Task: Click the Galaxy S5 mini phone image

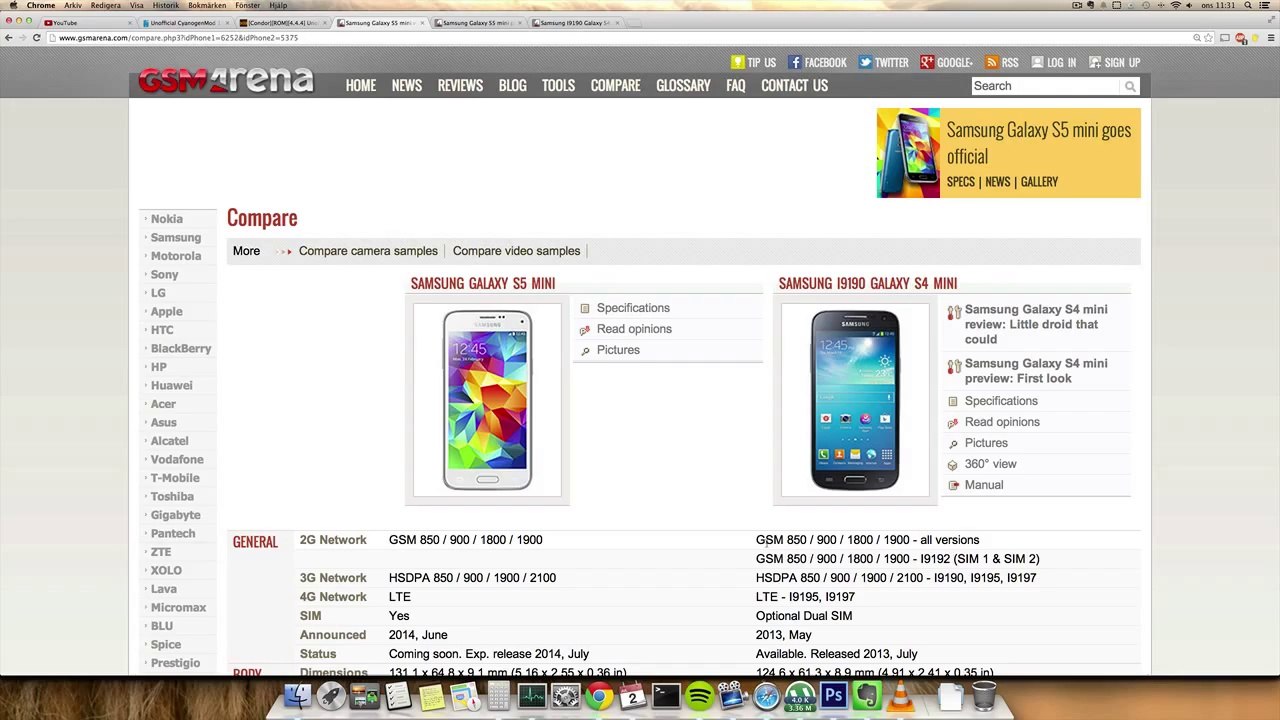Action: (x=487, y=400)
